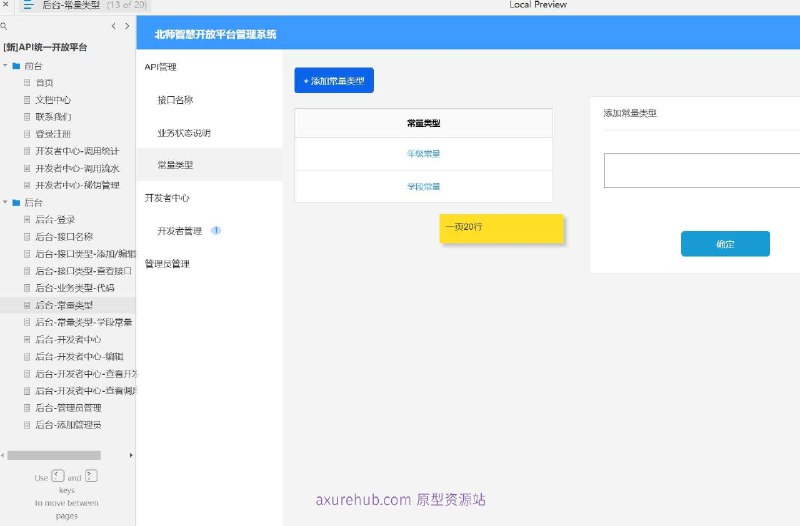Screen dimensions: 800x526
Task: Open the 首页 page in tree
Action: [44, 83]
